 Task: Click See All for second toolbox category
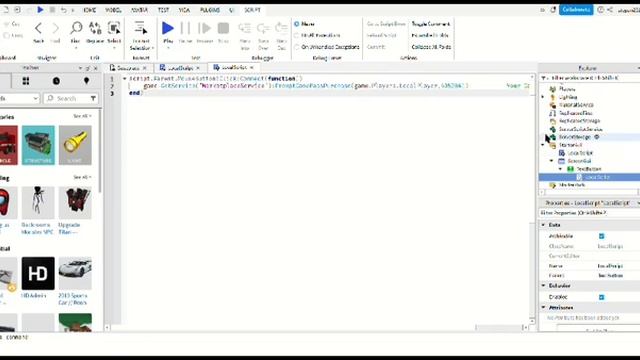[x=82, y=177]
